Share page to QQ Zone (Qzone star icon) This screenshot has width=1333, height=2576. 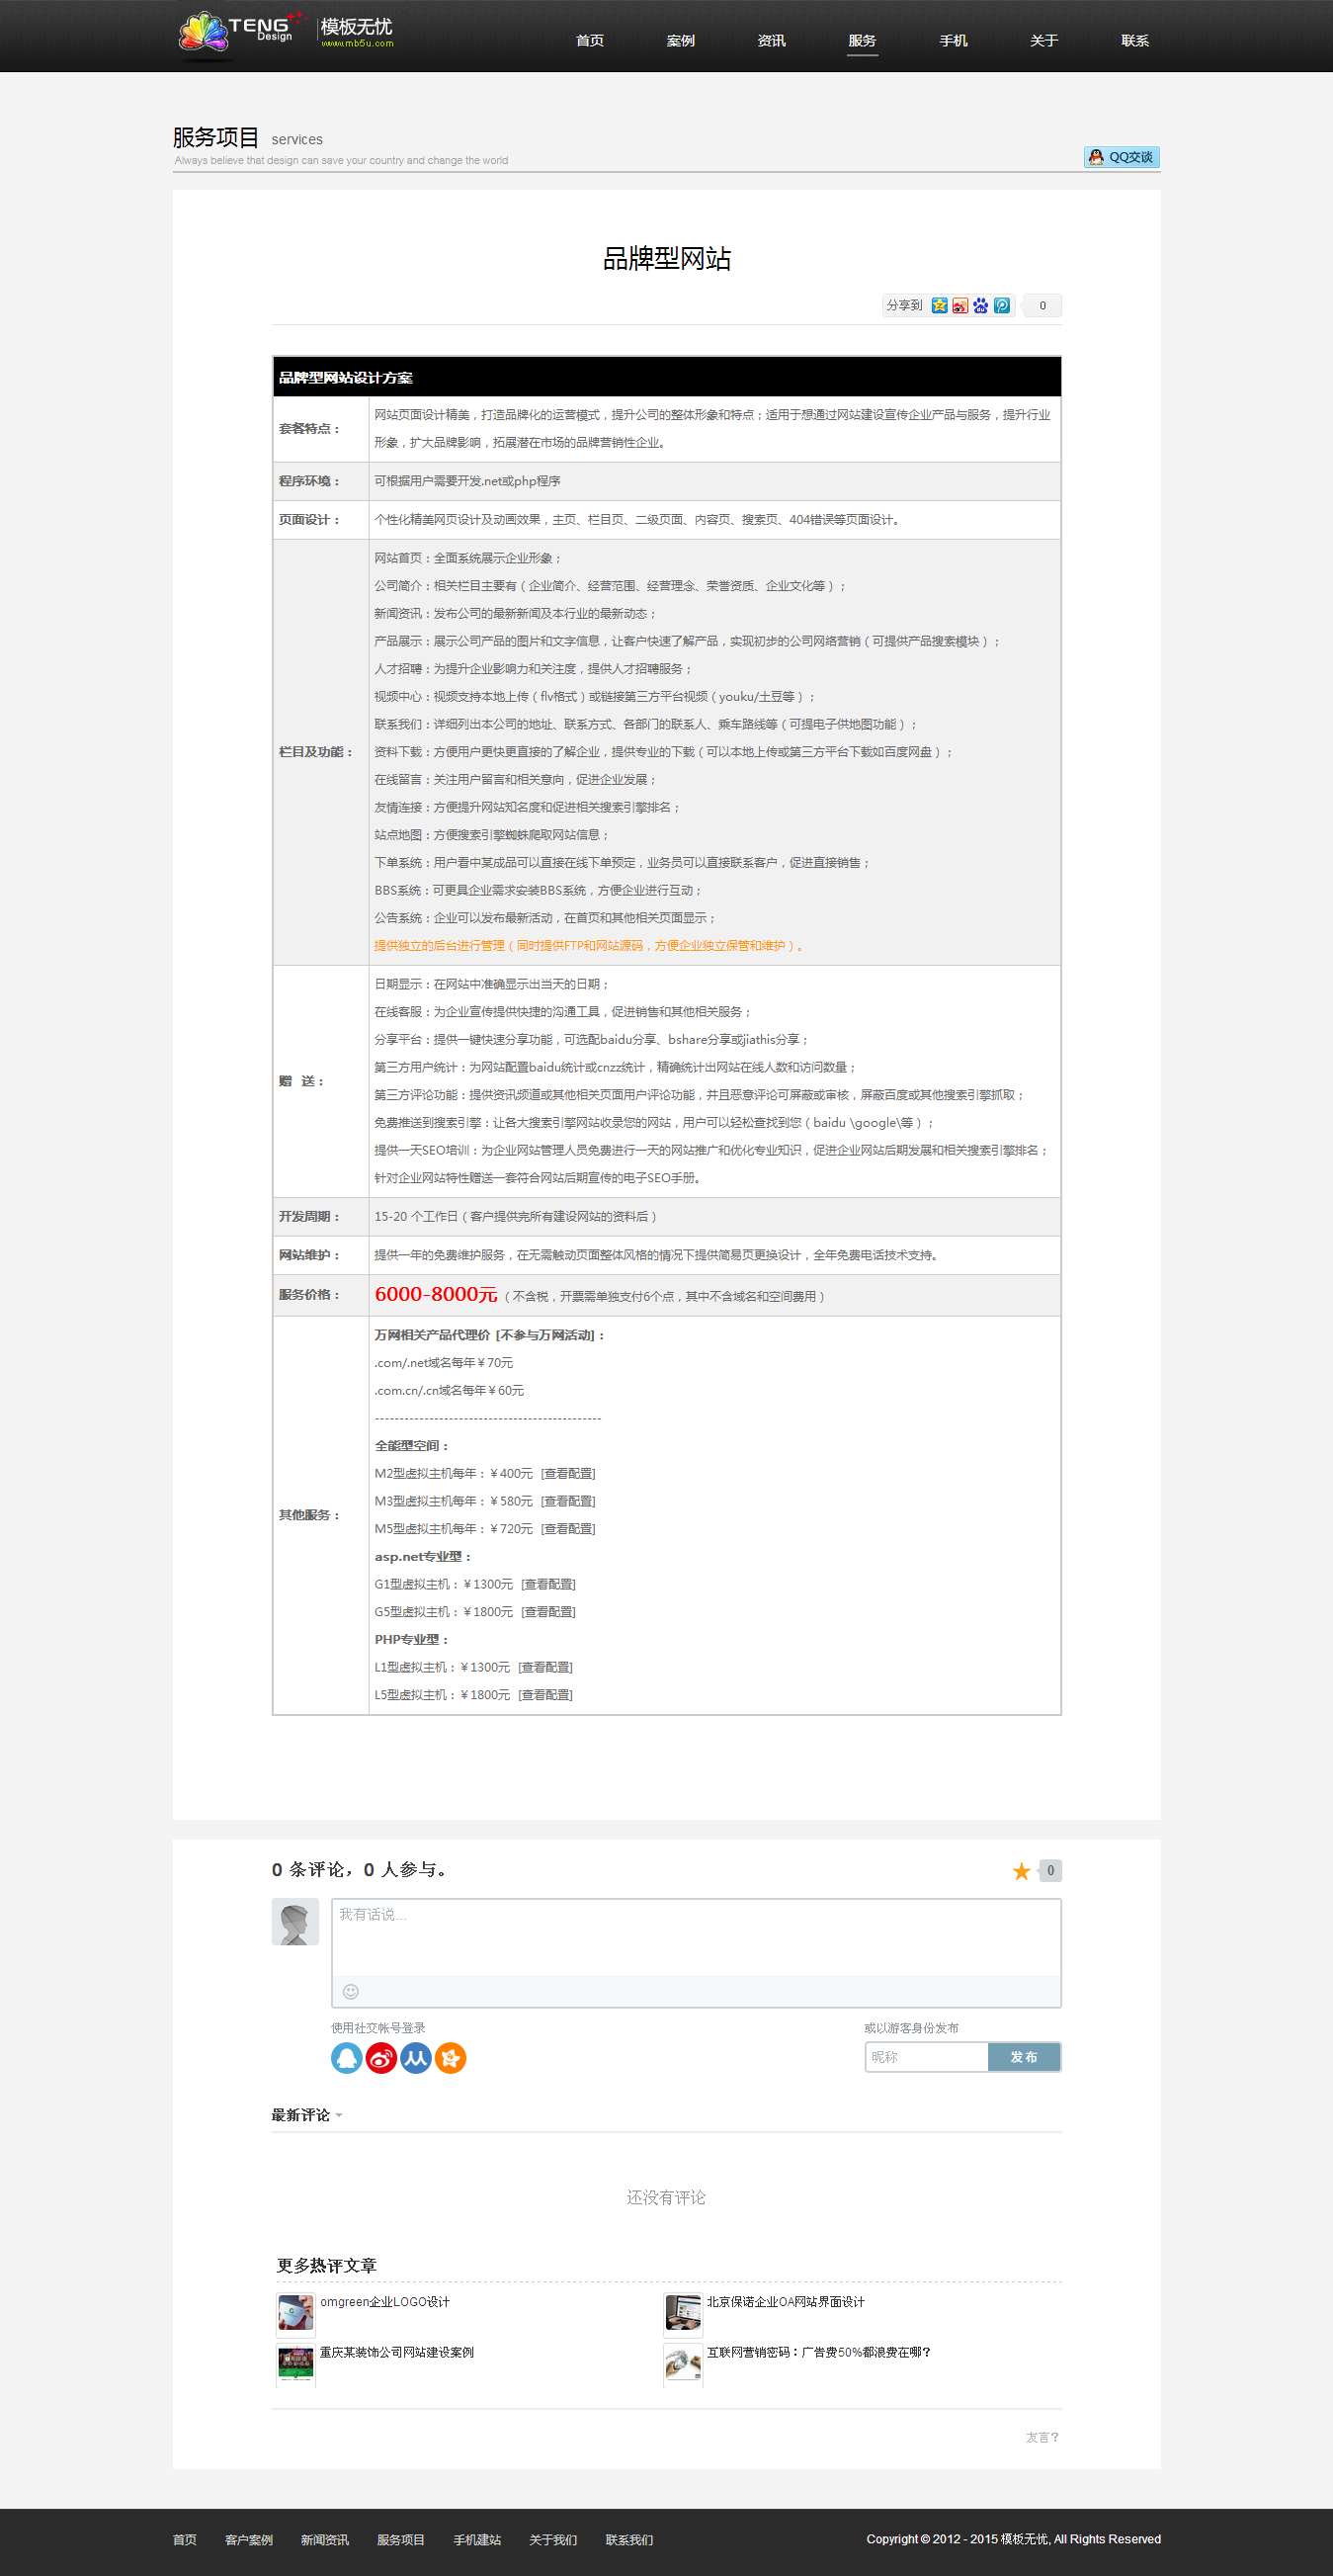coord(939,306)
